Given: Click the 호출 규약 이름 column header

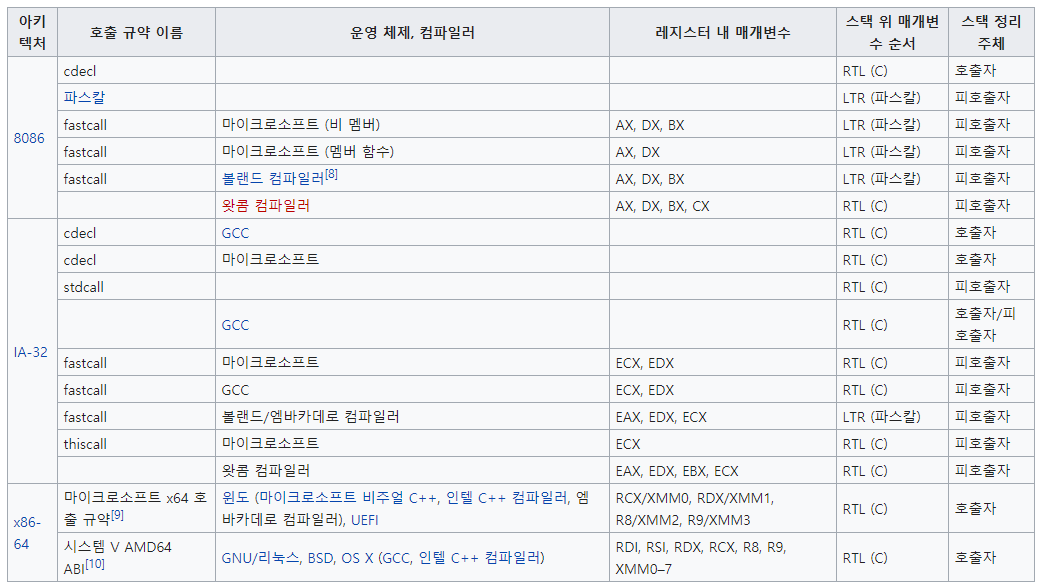Looking at the screenshot, I should pos(136,32).
